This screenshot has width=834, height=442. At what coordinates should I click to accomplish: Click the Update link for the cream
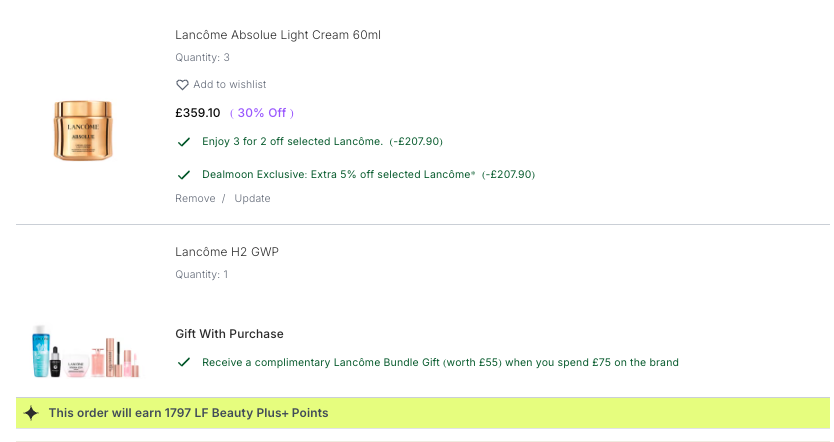pyautogui.click(x=252, y=199)
